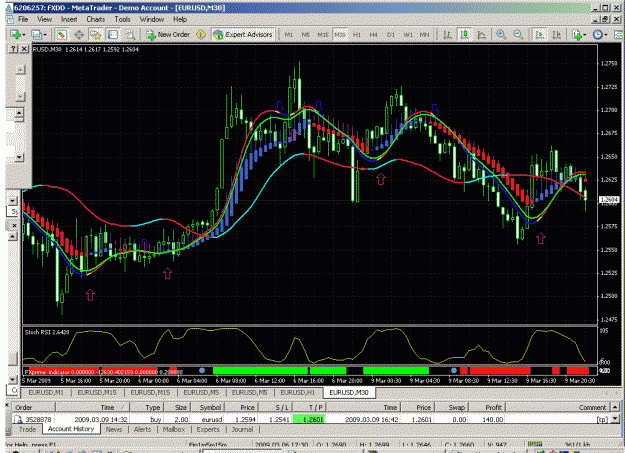Sort history by the Symbol column header

tap(207, 407)
